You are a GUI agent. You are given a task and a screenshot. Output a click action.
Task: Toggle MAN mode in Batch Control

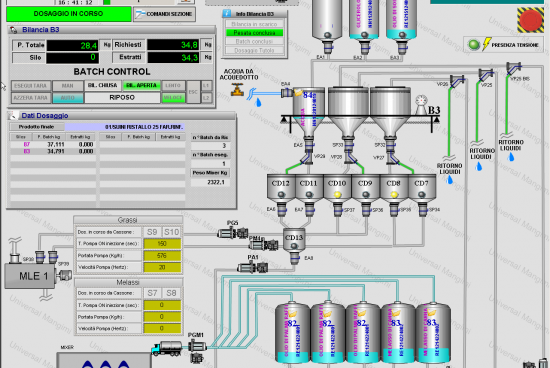point(68,86)
